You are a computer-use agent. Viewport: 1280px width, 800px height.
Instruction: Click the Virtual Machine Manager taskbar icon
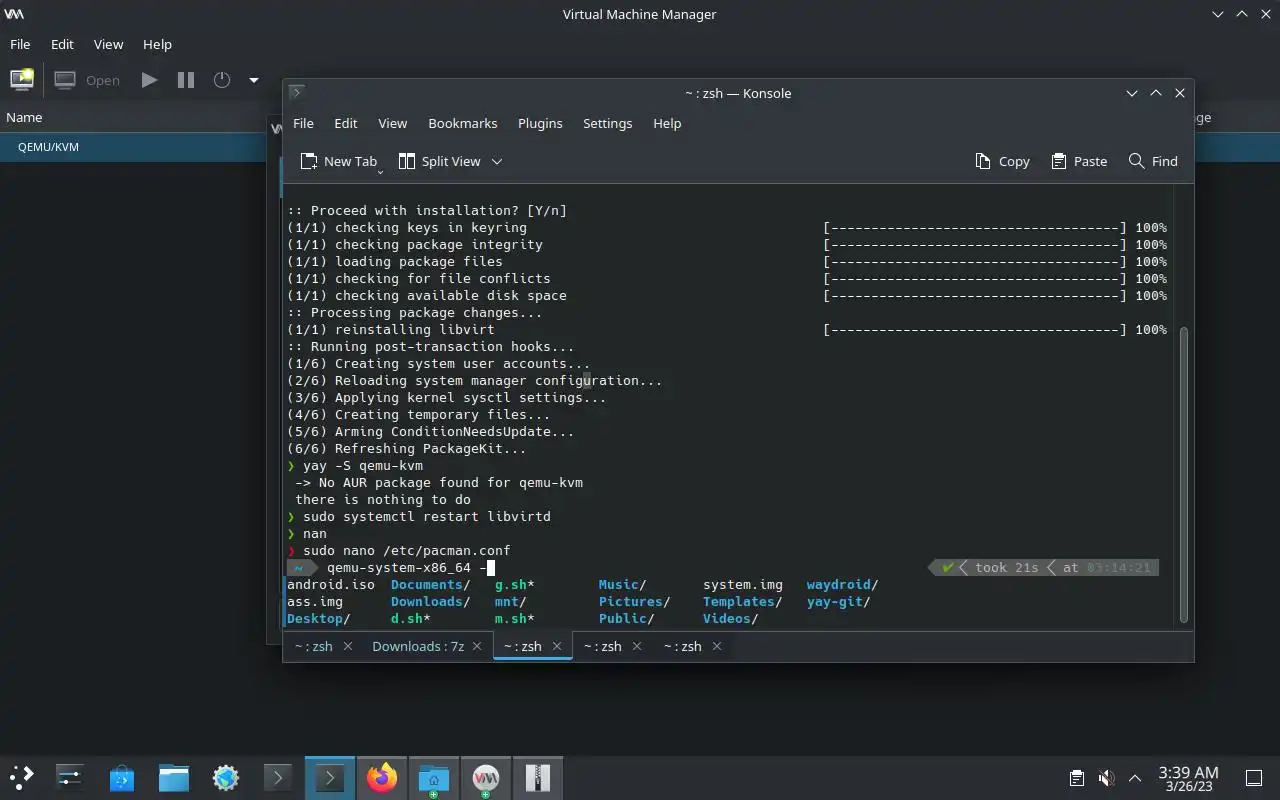tap(486, 776)
